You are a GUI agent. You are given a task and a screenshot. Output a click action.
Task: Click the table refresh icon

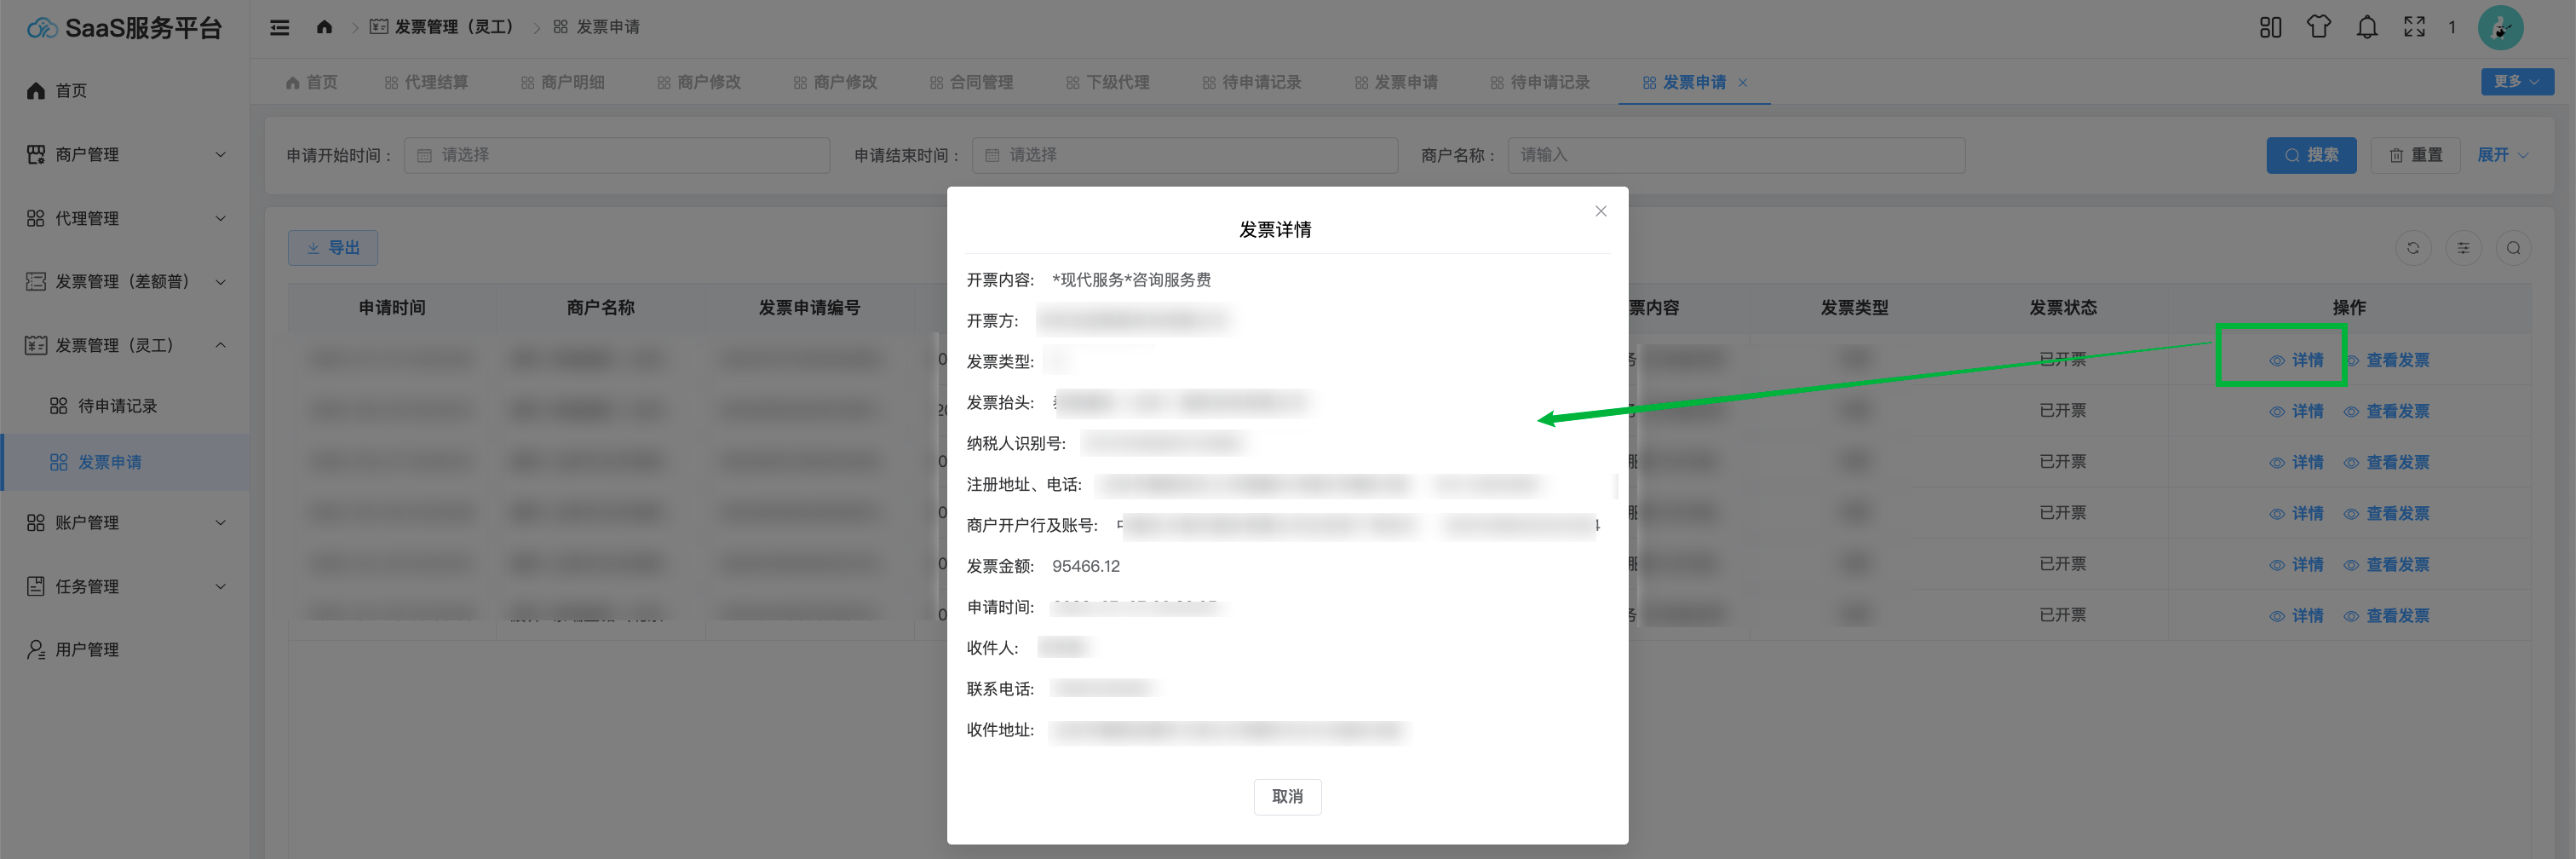2413,248
